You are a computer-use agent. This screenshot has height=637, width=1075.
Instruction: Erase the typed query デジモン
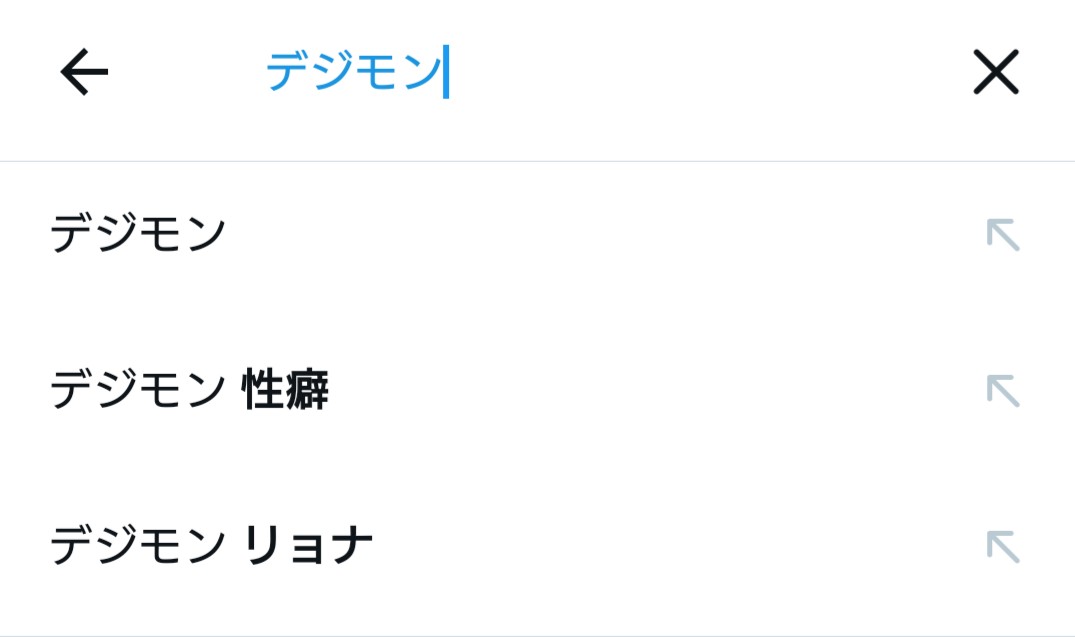[x=995, y=73]
